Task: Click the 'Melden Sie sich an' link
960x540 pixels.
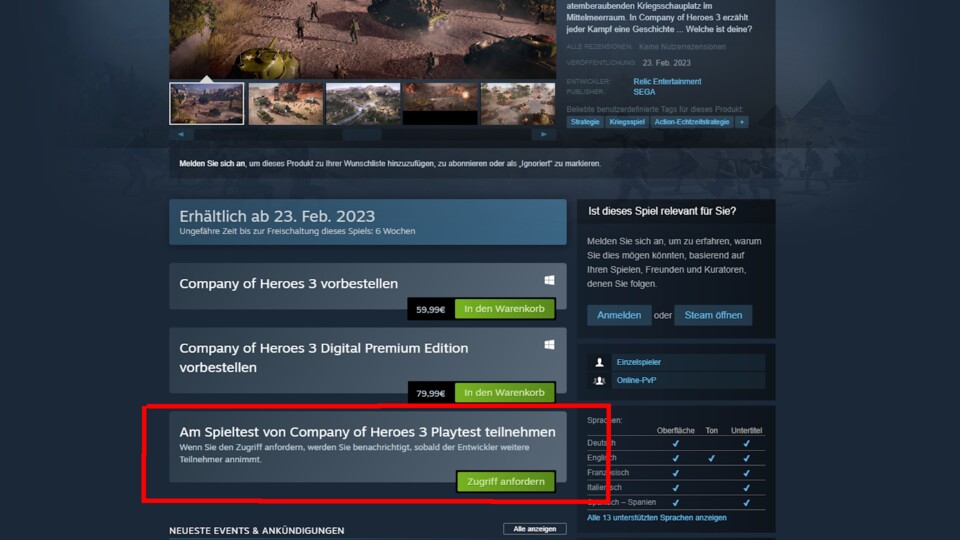Action: [x=212, y=163]
